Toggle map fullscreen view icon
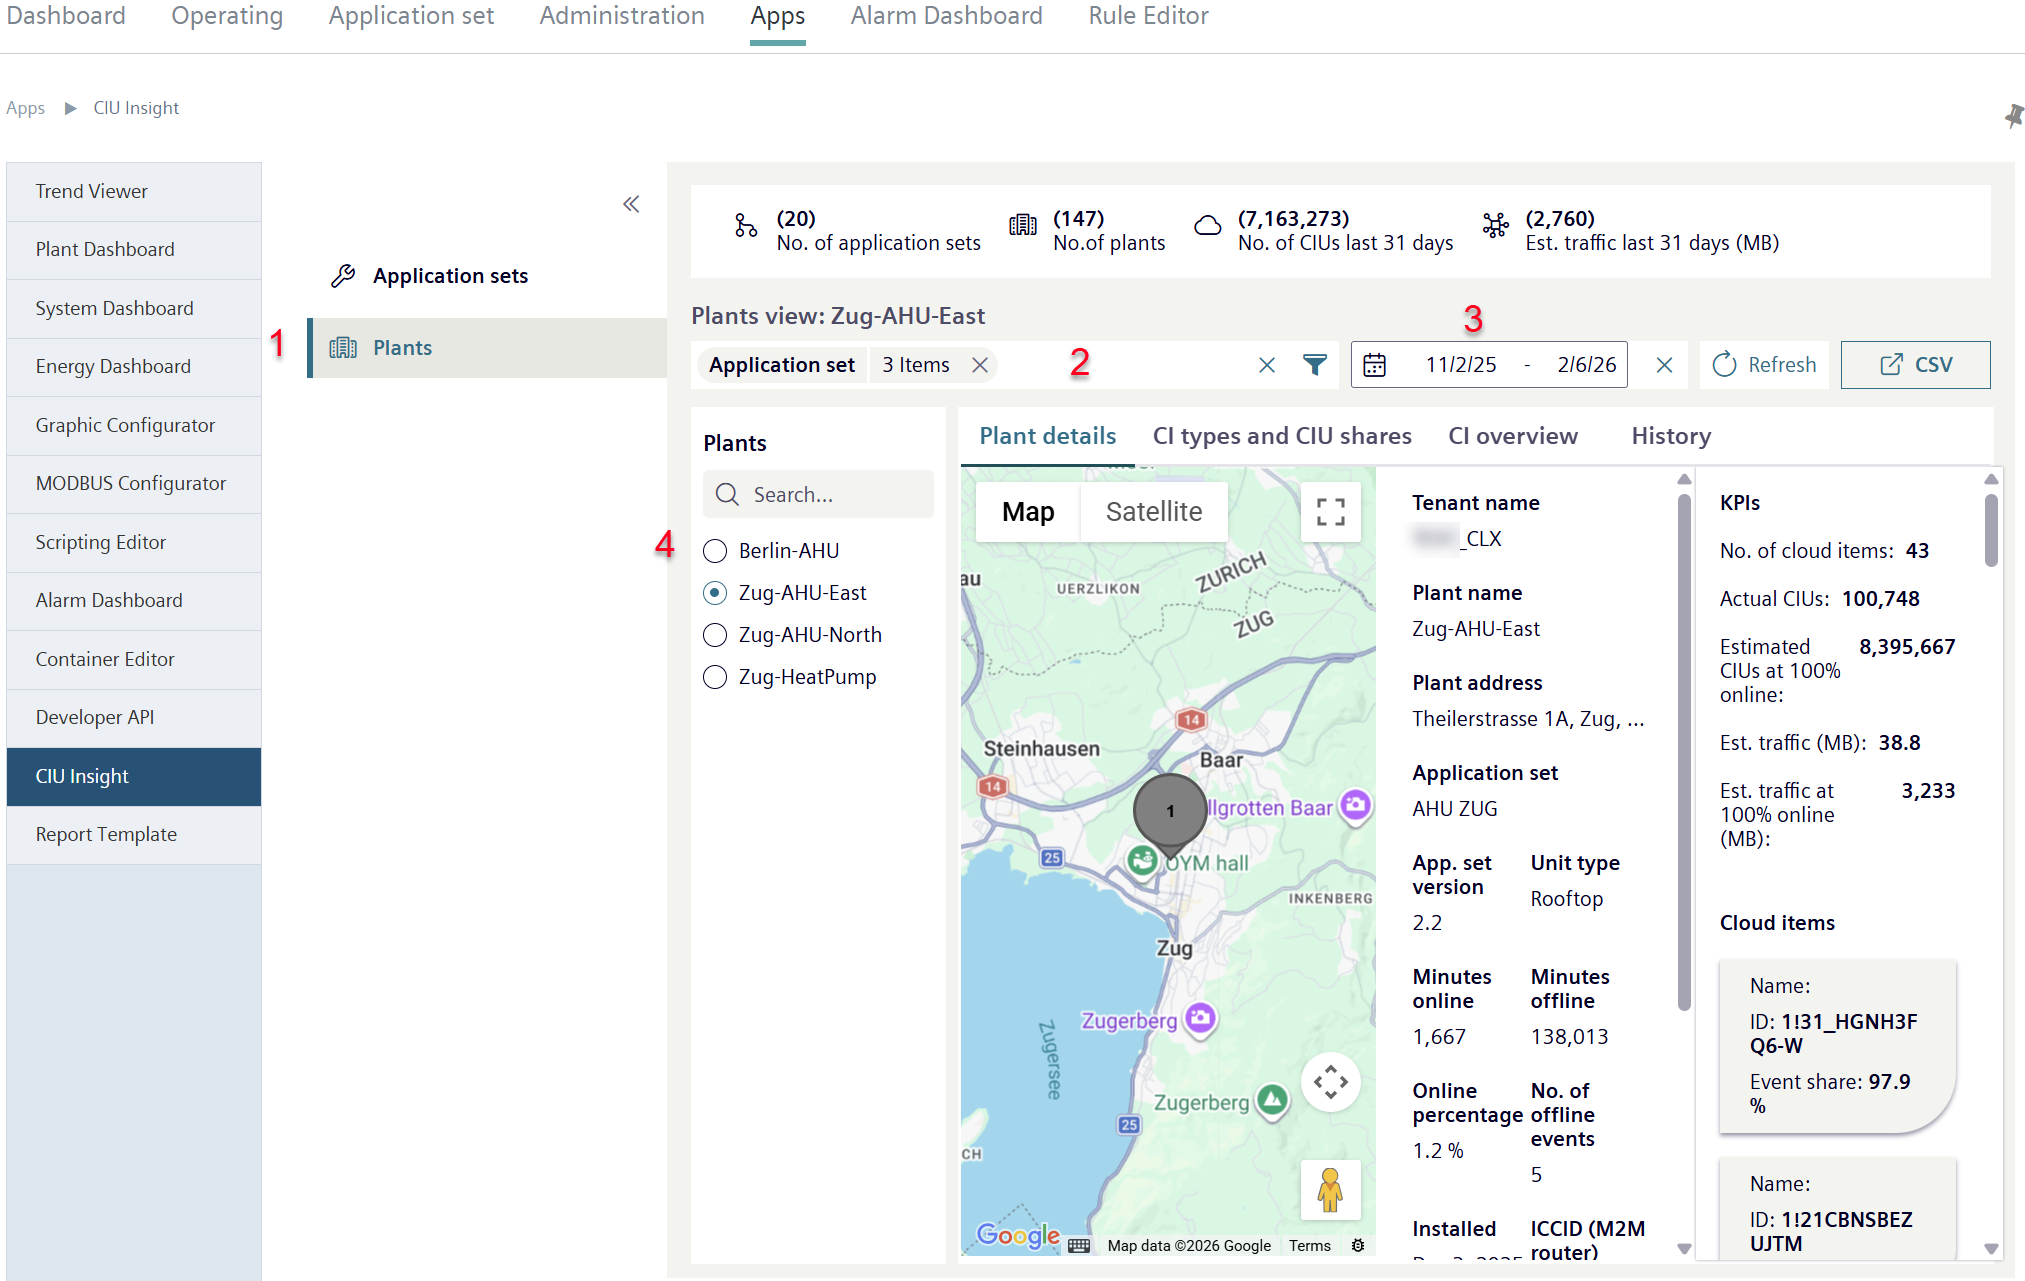This screenshot has height=1281, width=2025. tap(1330, 512)
